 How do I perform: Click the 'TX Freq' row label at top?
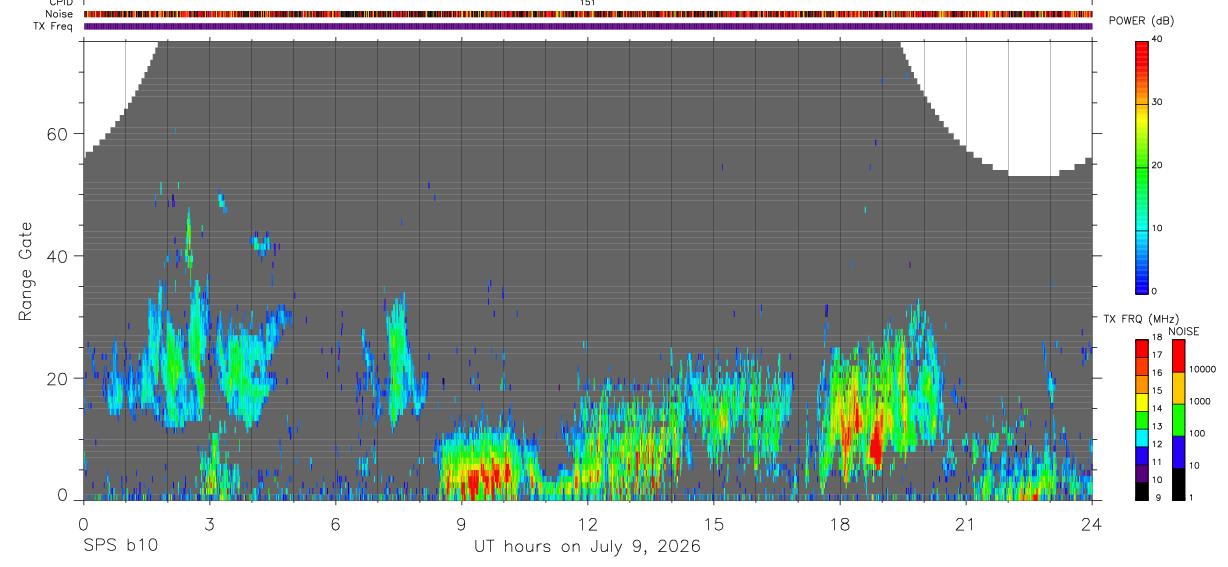tap(53, 26)
